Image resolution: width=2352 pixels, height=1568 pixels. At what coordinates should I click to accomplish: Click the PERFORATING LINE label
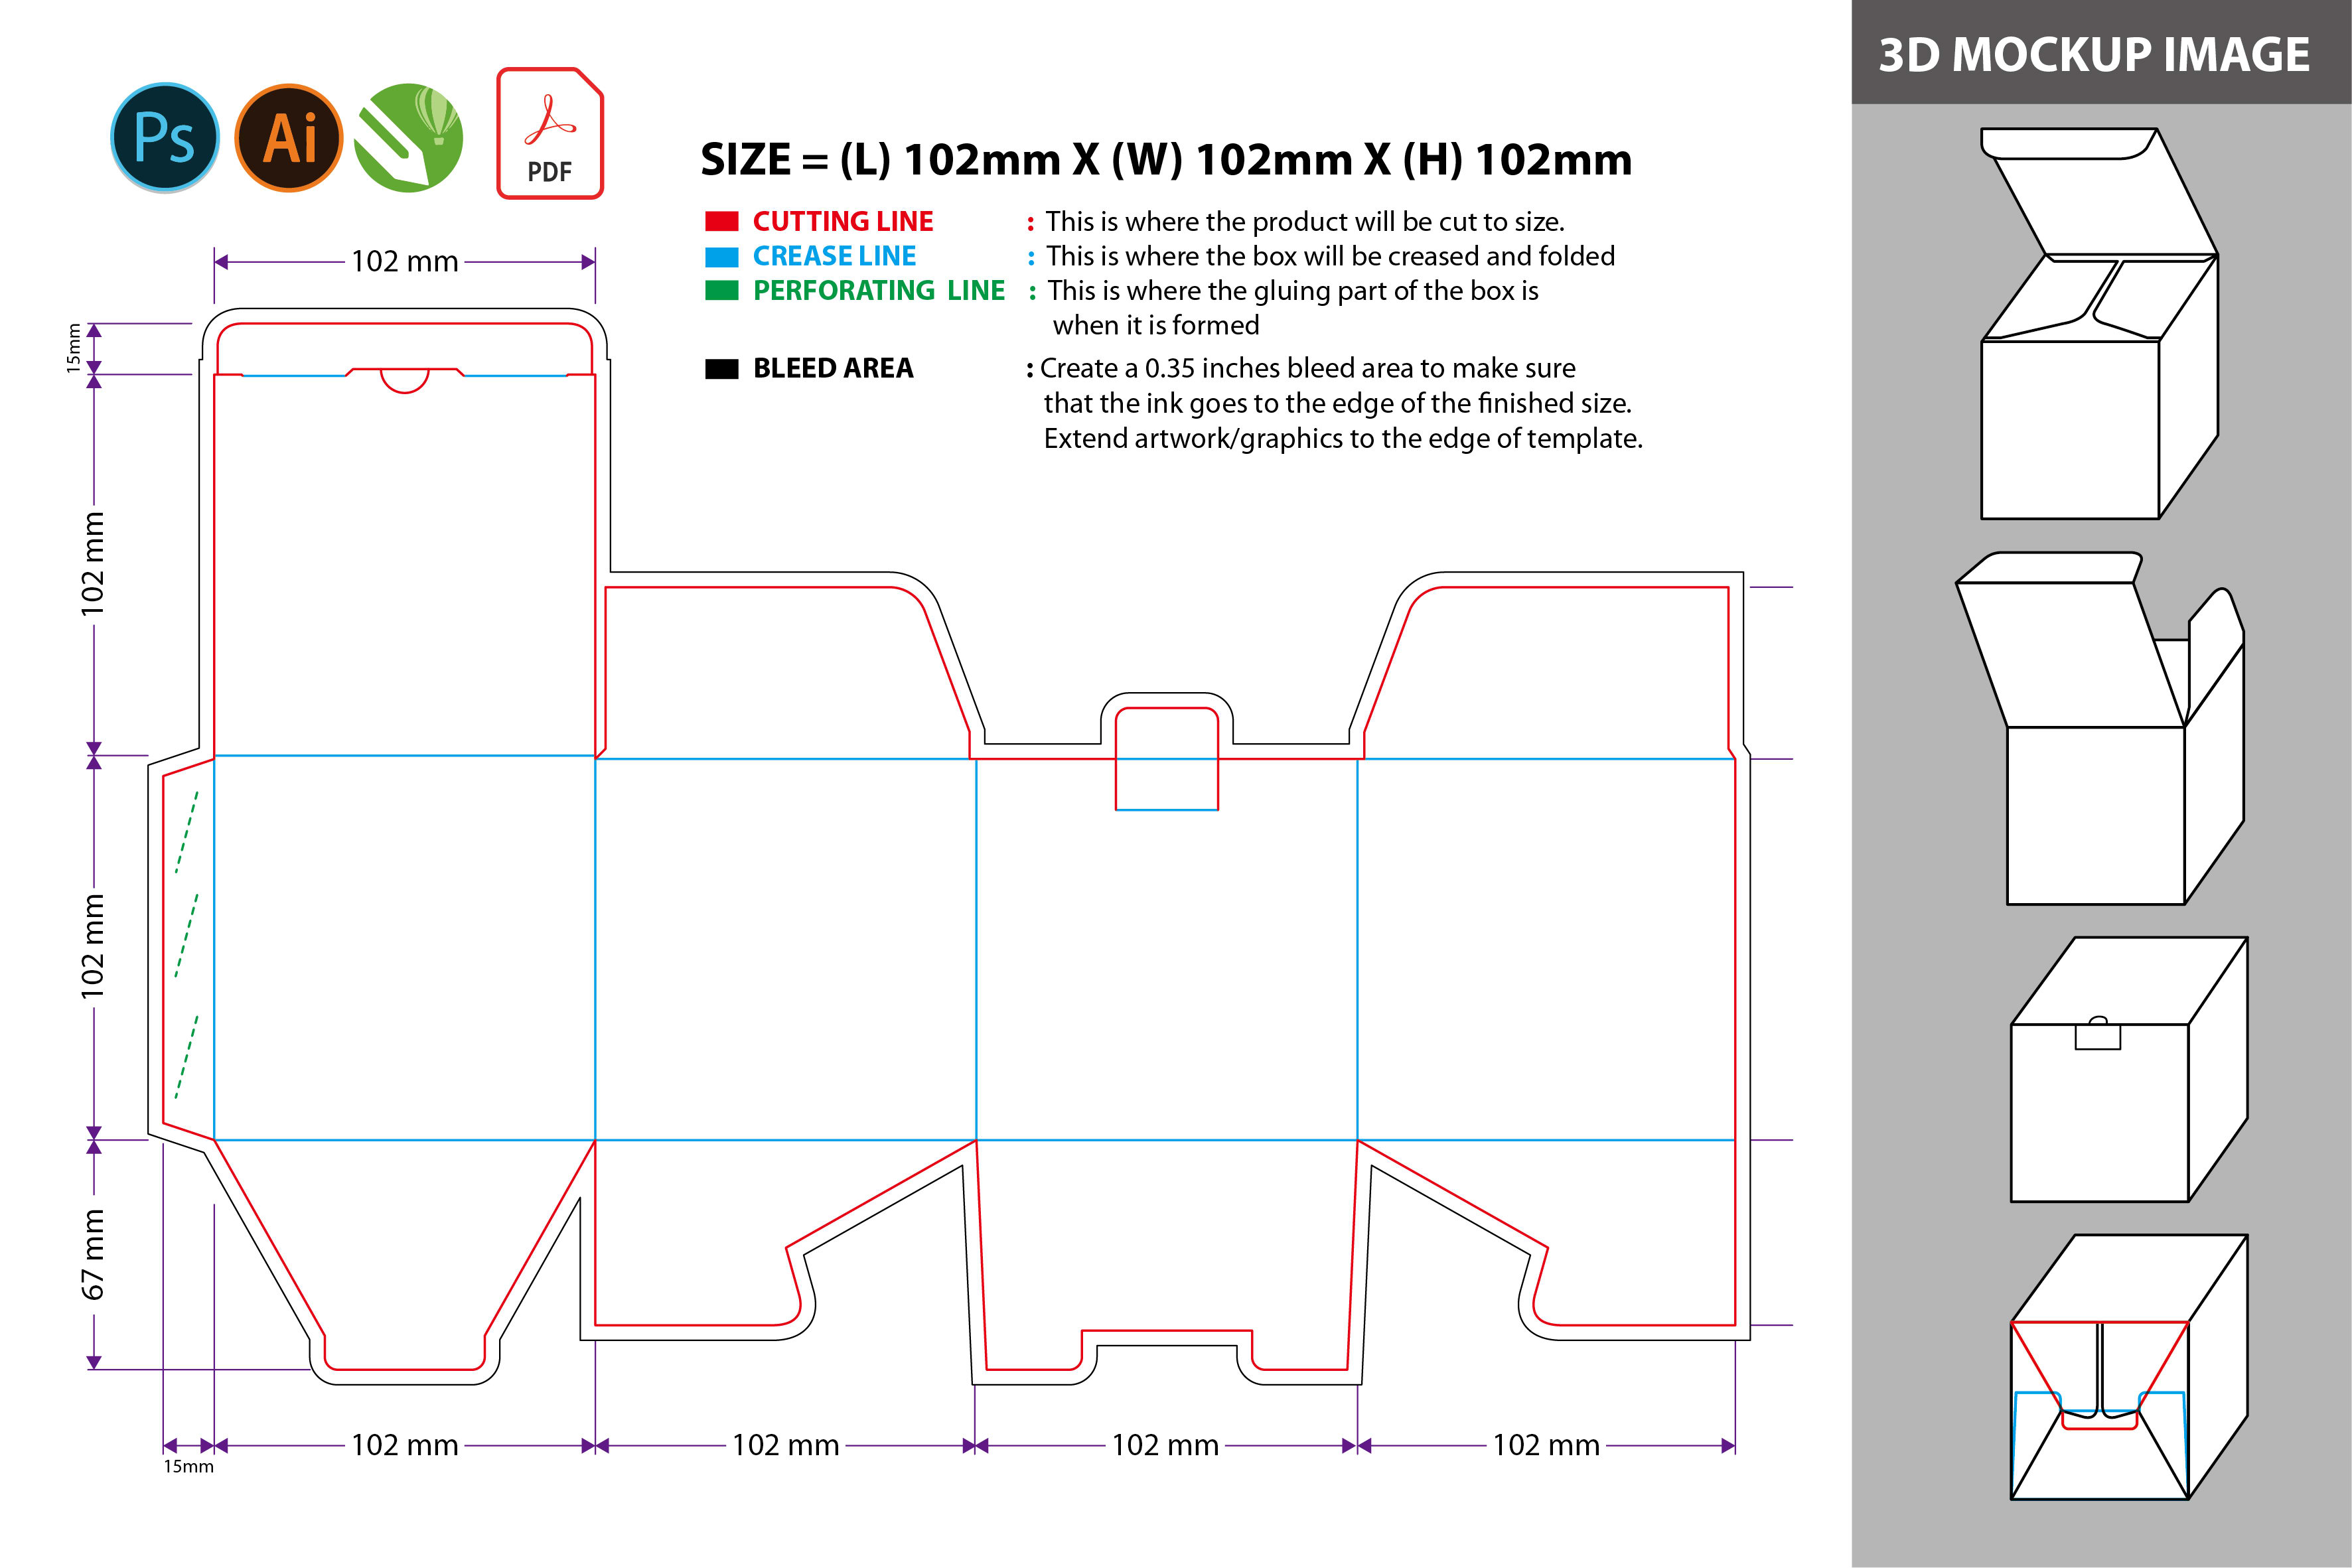(x=879, y=290)
